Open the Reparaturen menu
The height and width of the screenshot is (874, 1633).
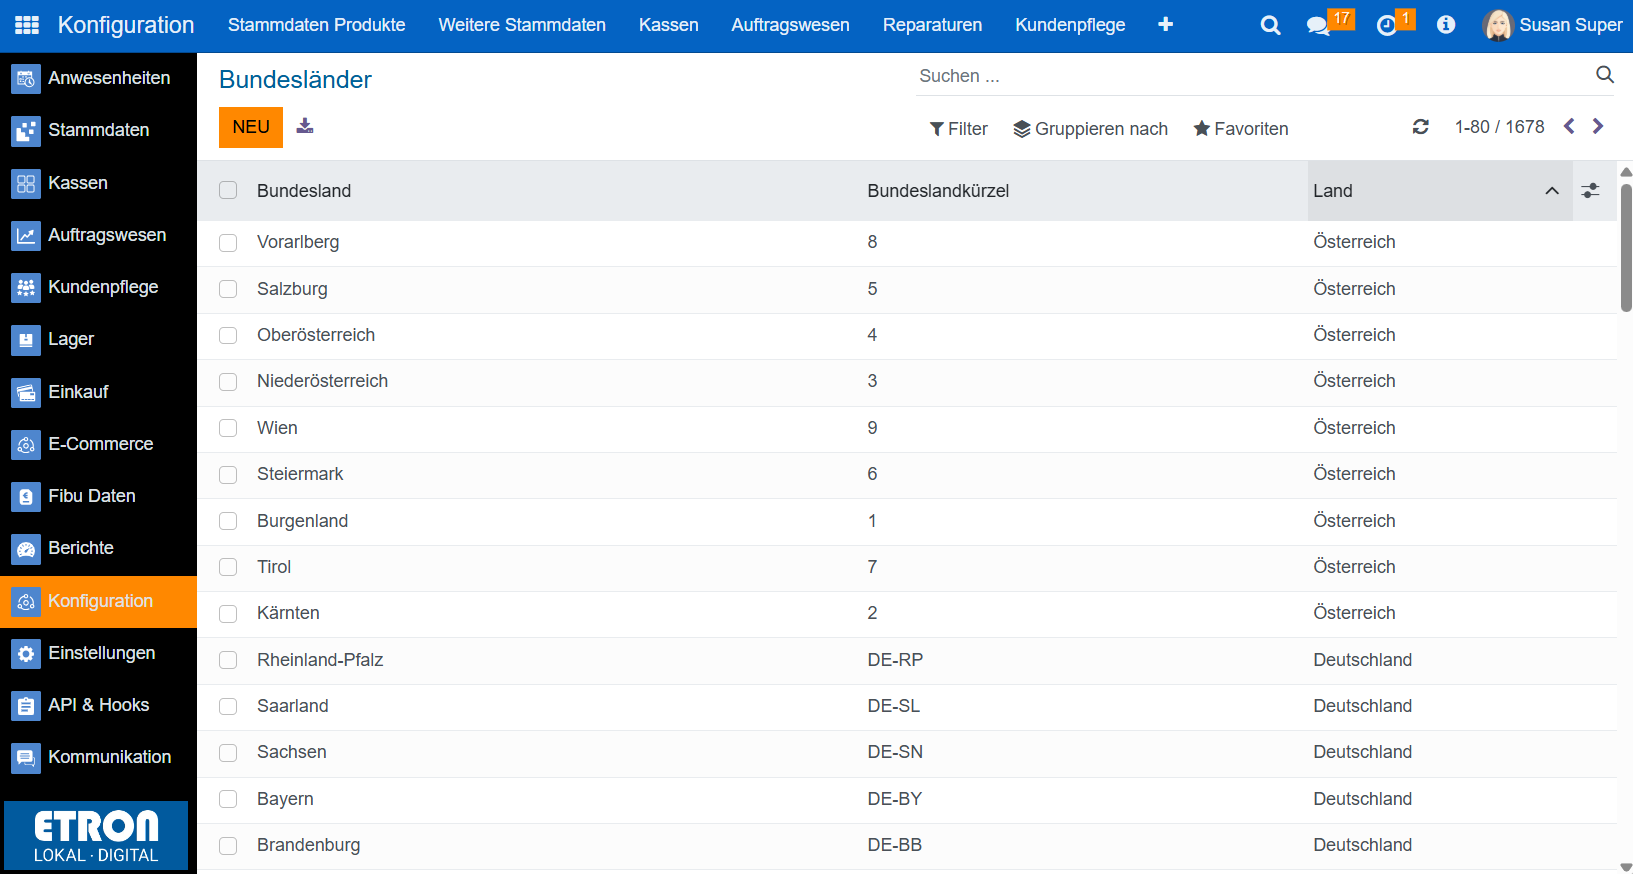(x=932, y=25)
